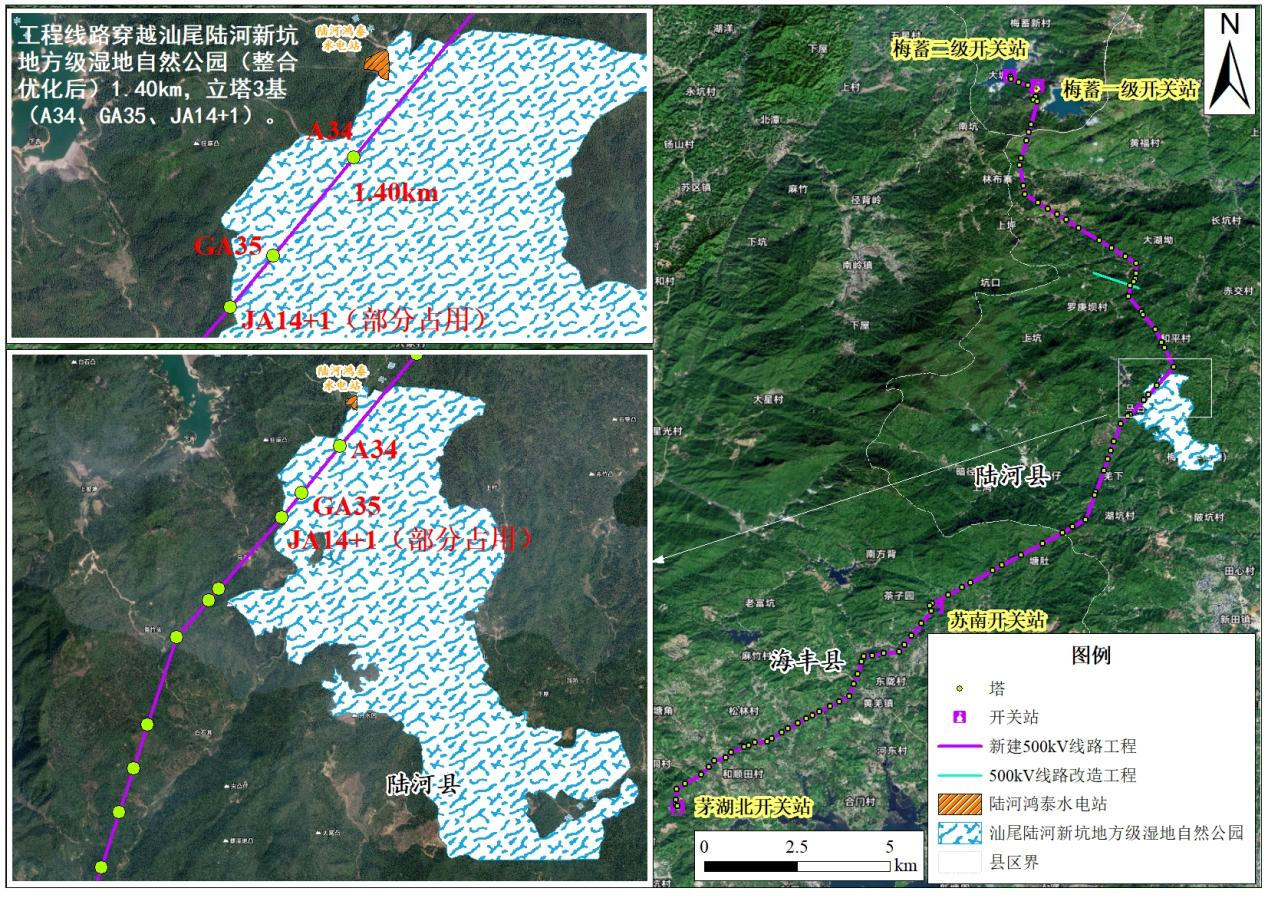Viewport: 1268px width, 898px height.
Task: Select the 开关站 symbol in the legend
Action: pyautogui.click(x=960, y=718)
